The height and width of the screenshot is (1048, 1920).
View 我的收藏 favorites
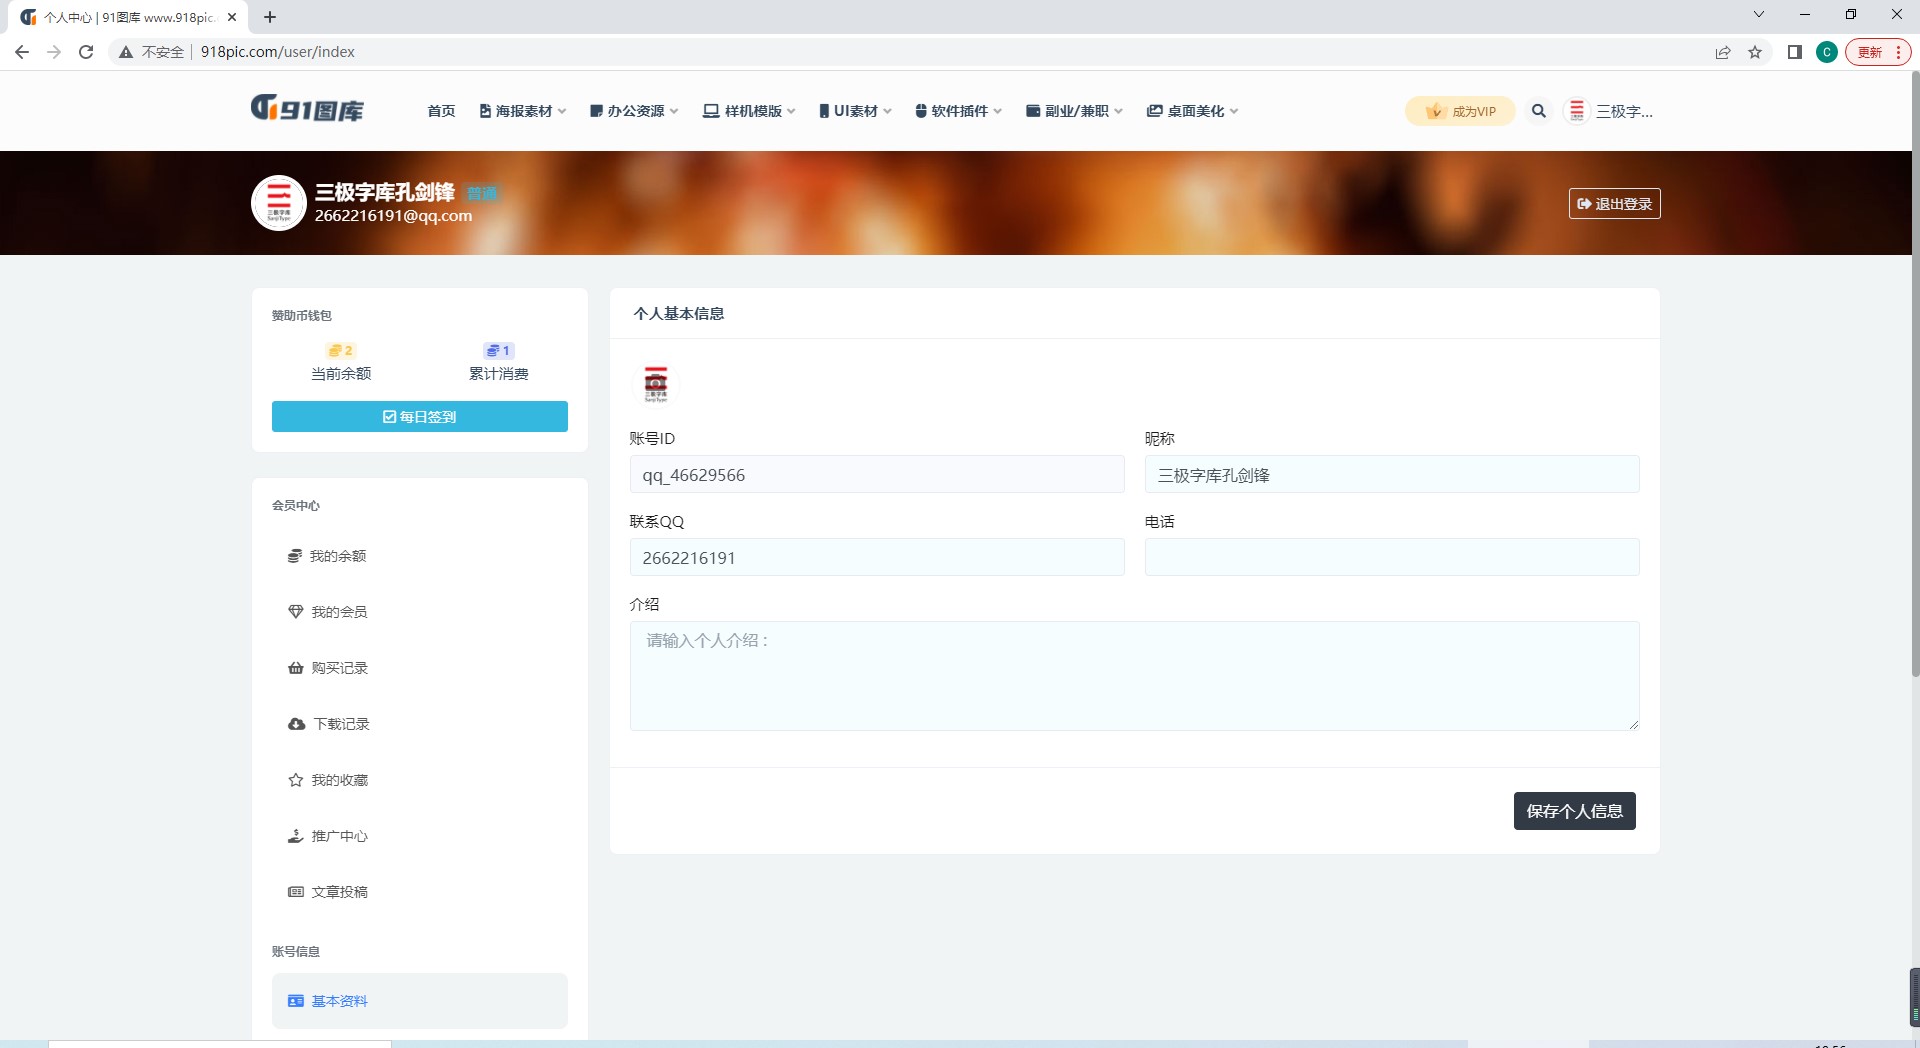pos(338,780)
